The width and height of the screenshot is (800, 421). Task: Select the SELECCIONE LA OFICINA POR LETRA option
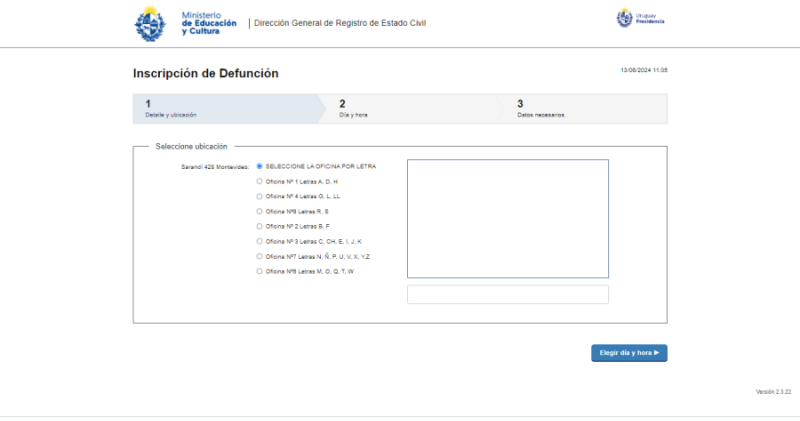260,166
